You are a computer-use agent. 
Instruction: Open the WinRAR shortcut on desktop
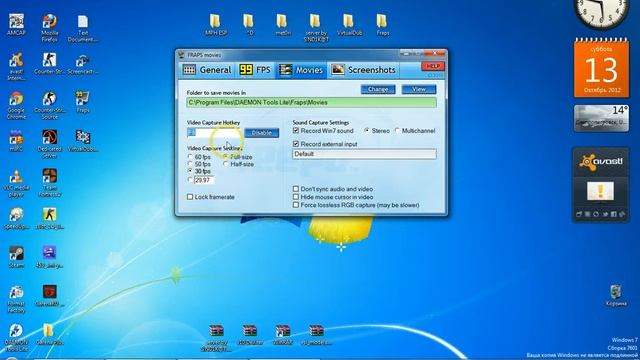(283, 335)
